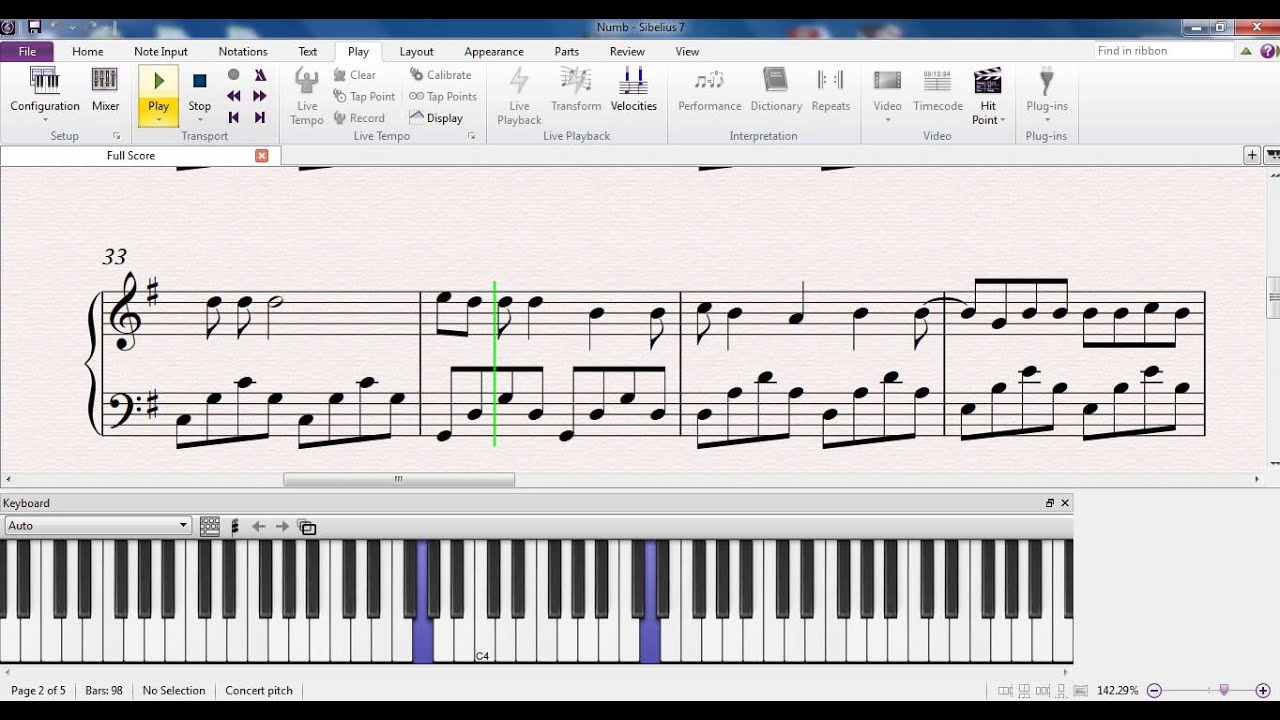Rewind with the double left arrows
The height and width of the screenshot is (720, 1280).
(234, 96)
